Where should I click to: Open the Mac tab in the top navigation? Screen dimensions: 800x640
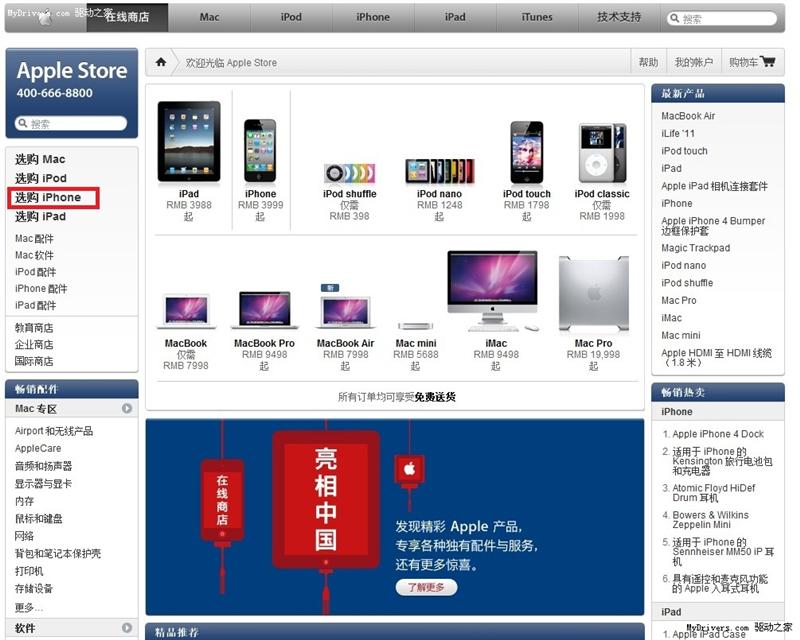(209, 17)
